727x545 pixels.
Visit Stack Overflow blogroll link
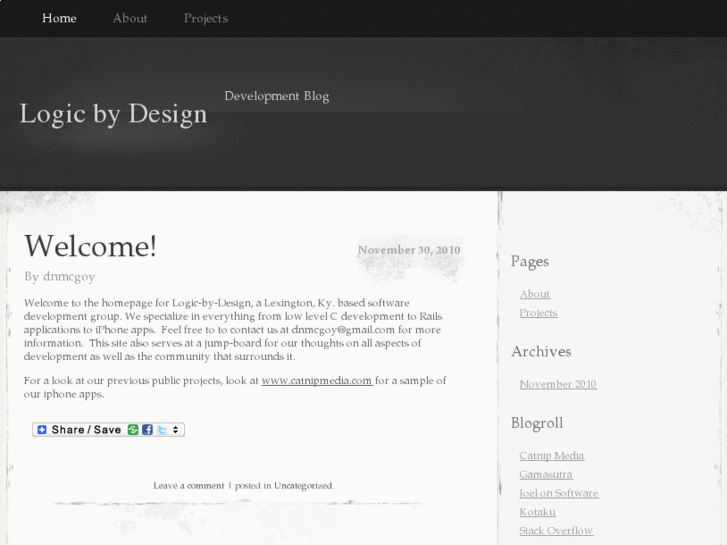point(556,531)
